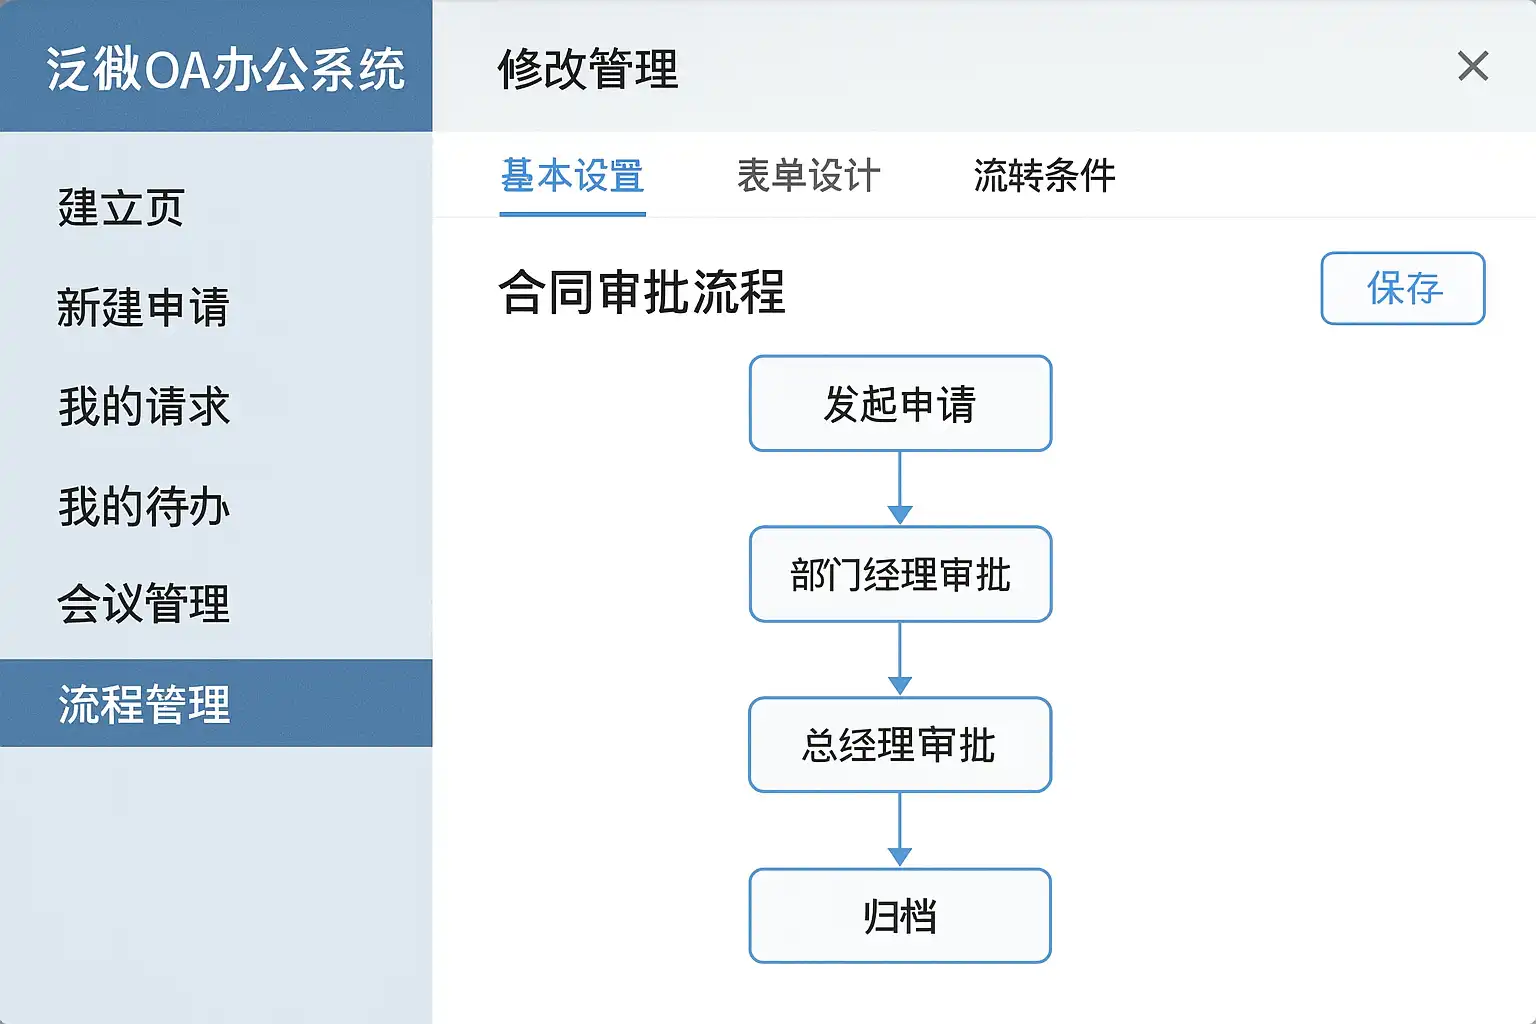Open 建立页 in the sidebar
1536x1024 pixels.
coord(121,208)
